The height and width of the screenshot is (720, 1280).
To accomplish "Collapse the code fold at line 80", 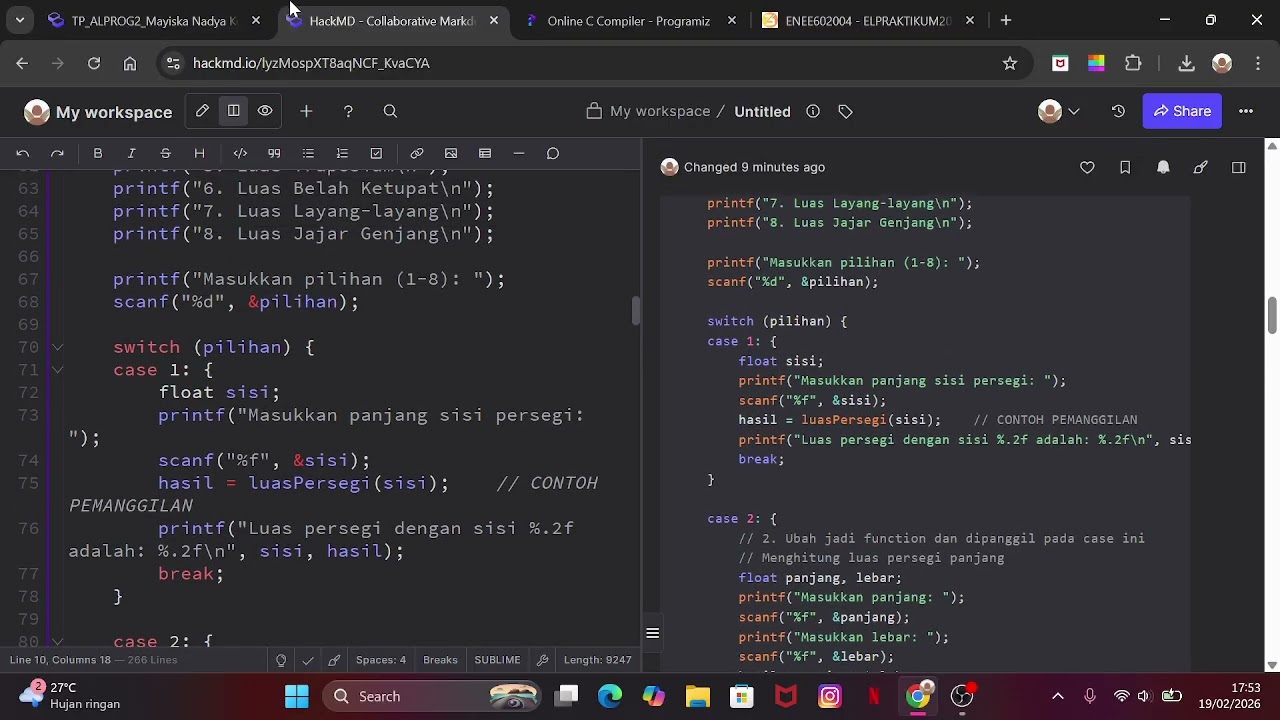I will point(57,641).
